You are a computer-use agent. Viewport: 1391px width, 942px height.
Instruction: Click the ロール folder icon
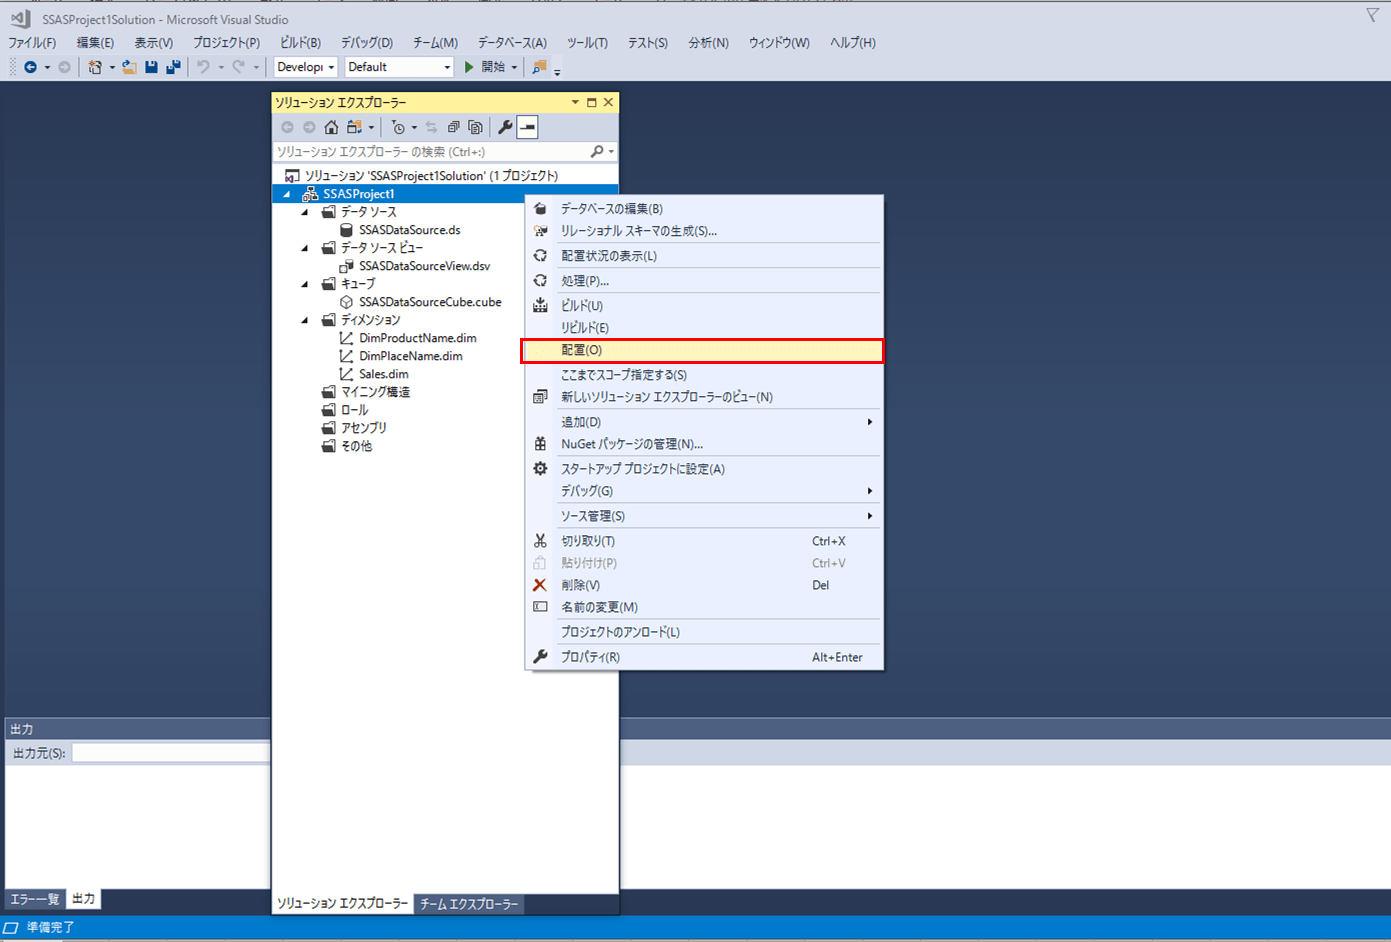(328, 410)
